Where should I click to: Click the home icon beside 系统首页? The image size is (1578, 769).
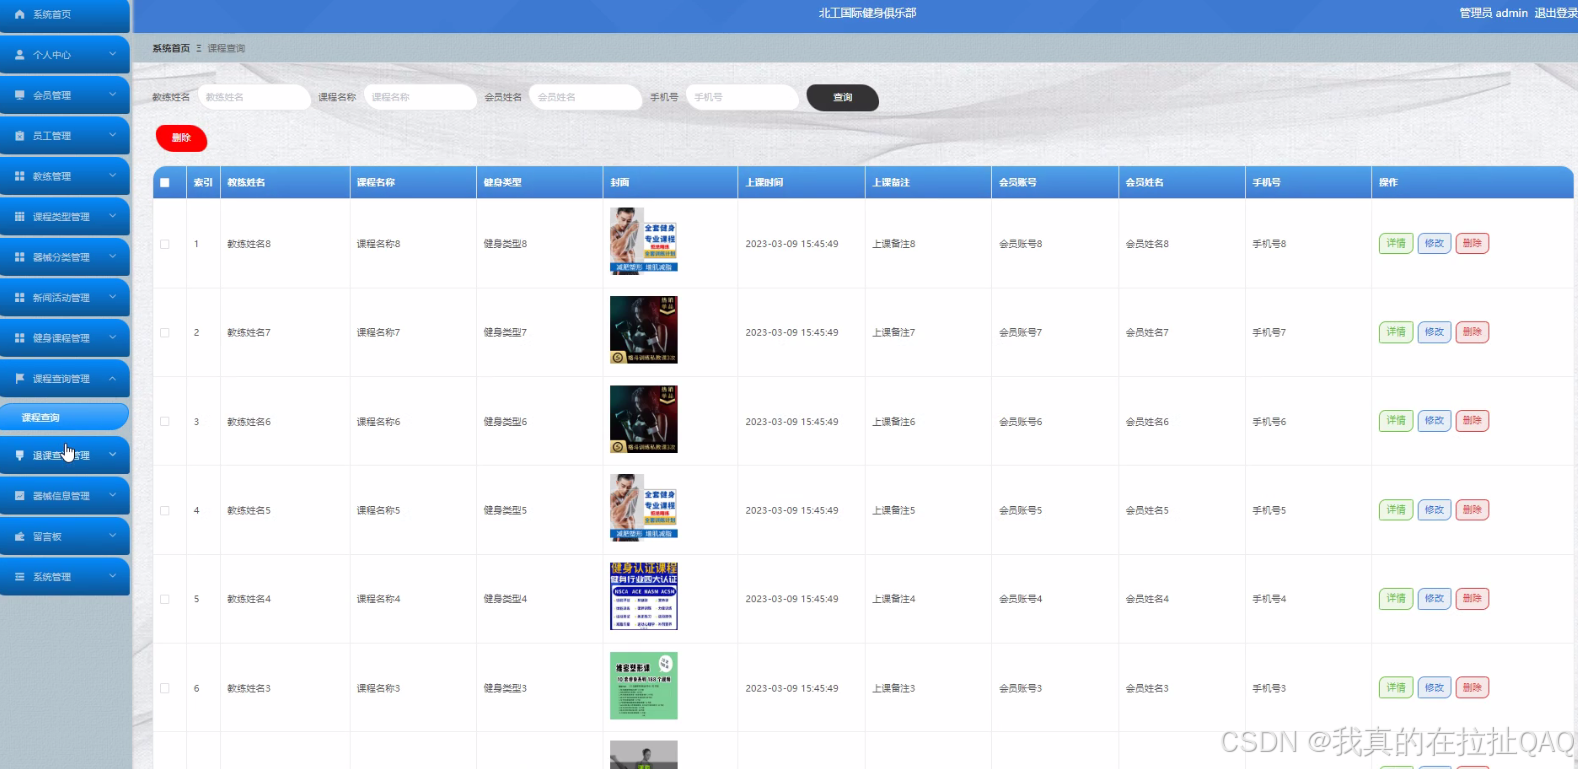(x=20, y=15)
